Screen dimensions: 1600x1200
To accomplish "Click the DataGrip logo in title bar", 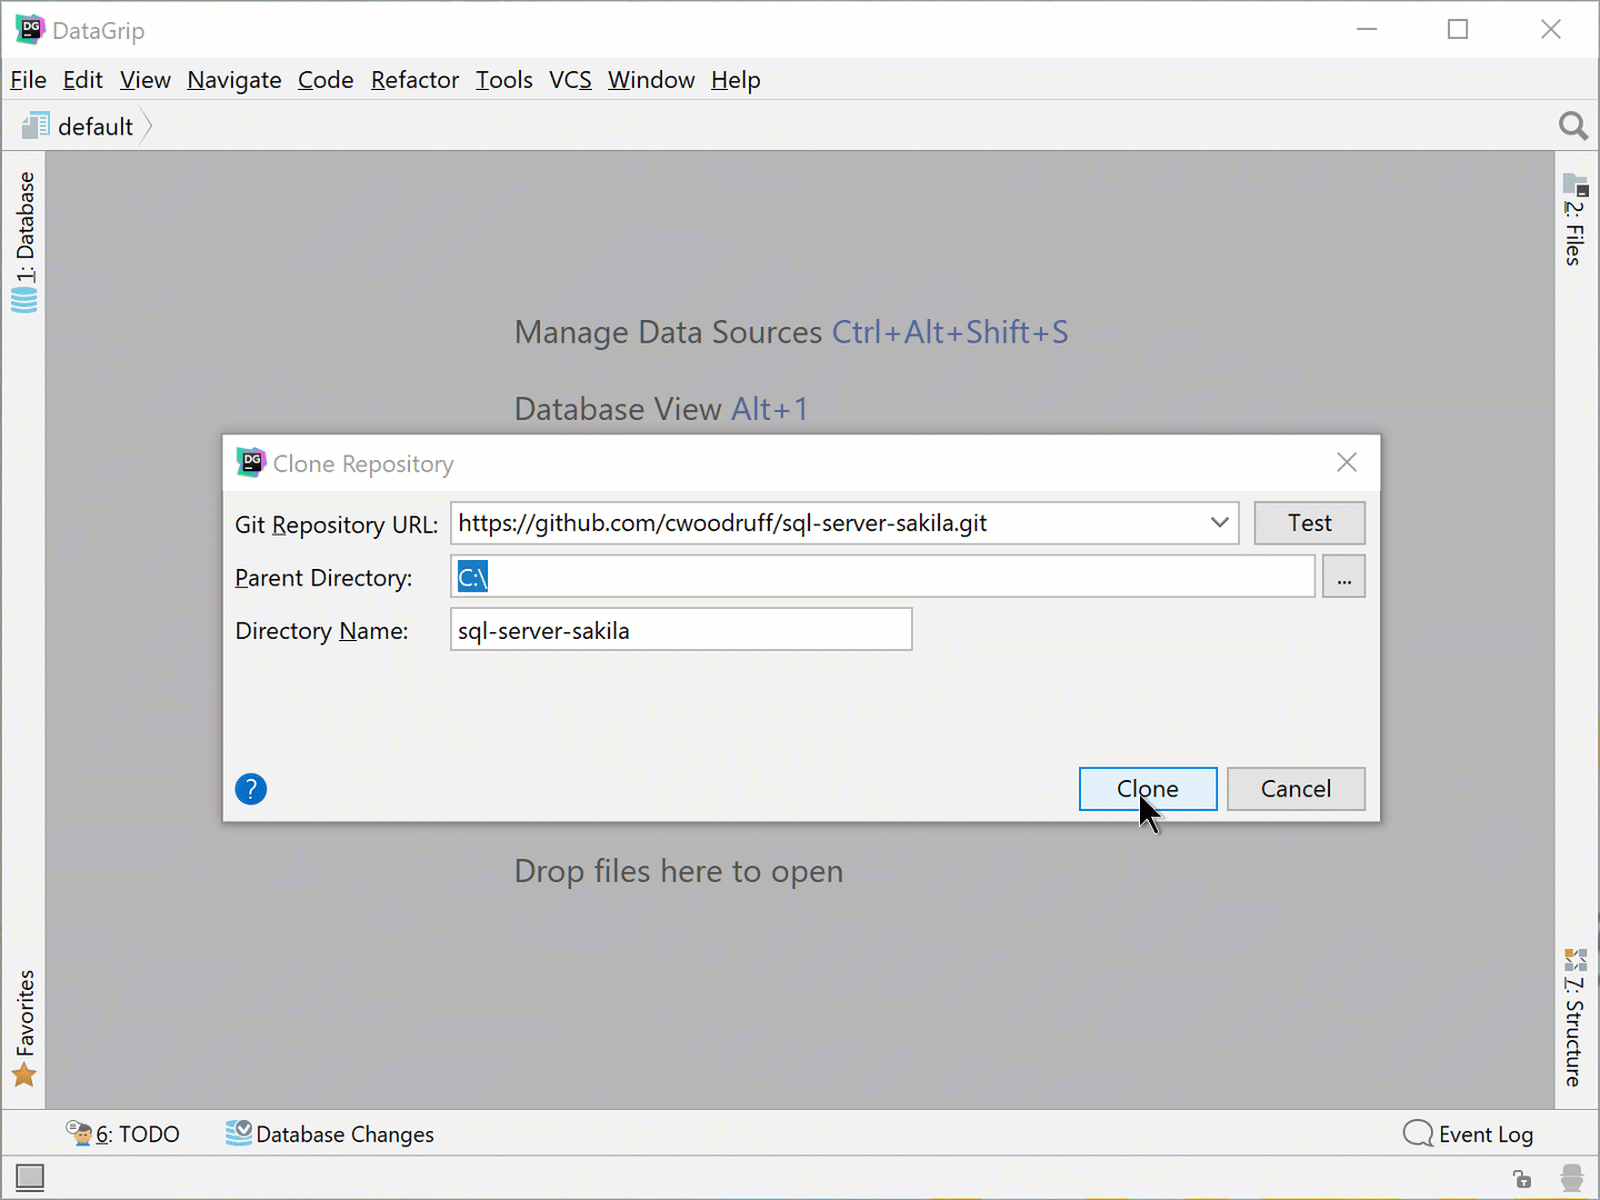I will pos(30,29).
